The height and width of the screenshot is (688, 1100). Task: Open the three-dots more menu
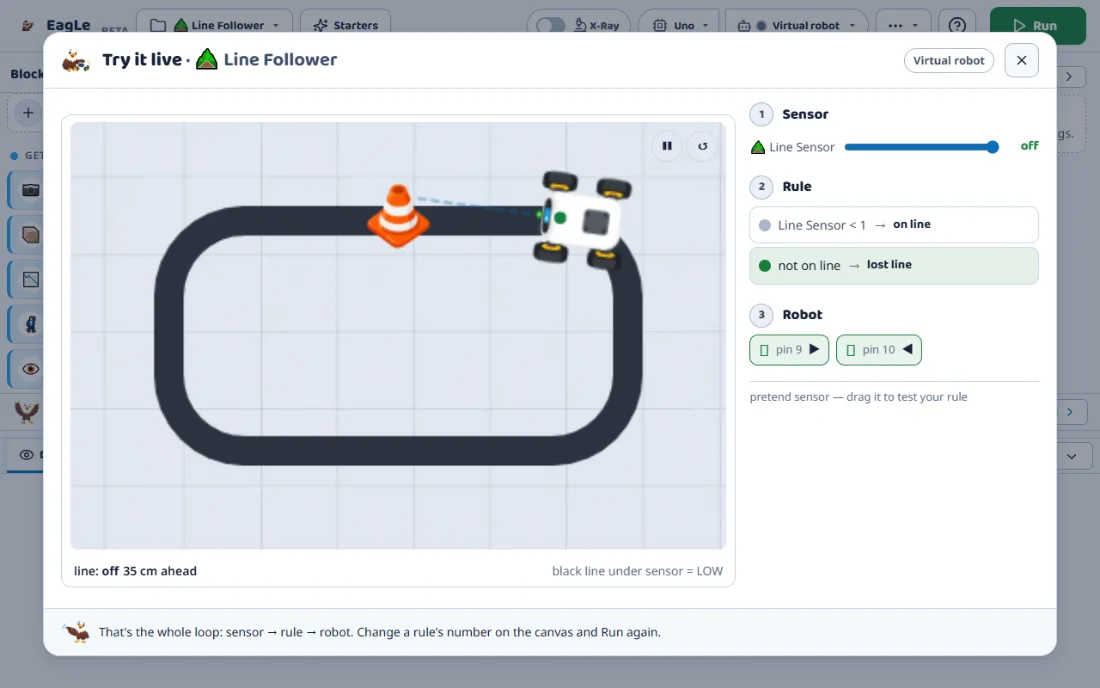click(903, 25)
